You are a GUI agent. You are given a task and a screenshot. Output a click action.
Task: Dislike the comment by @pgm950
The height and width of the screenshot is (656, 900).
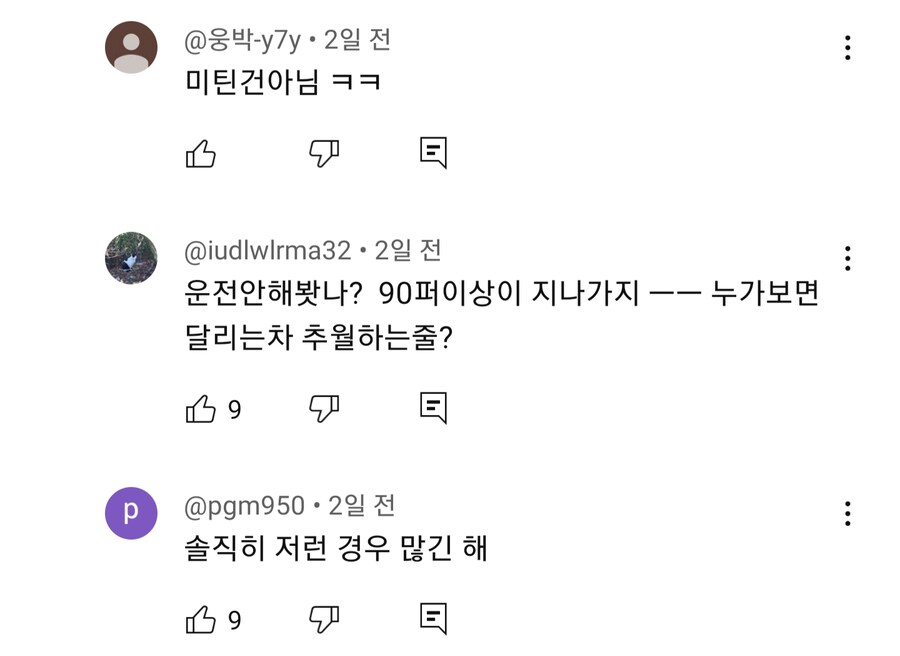point(322,618)
